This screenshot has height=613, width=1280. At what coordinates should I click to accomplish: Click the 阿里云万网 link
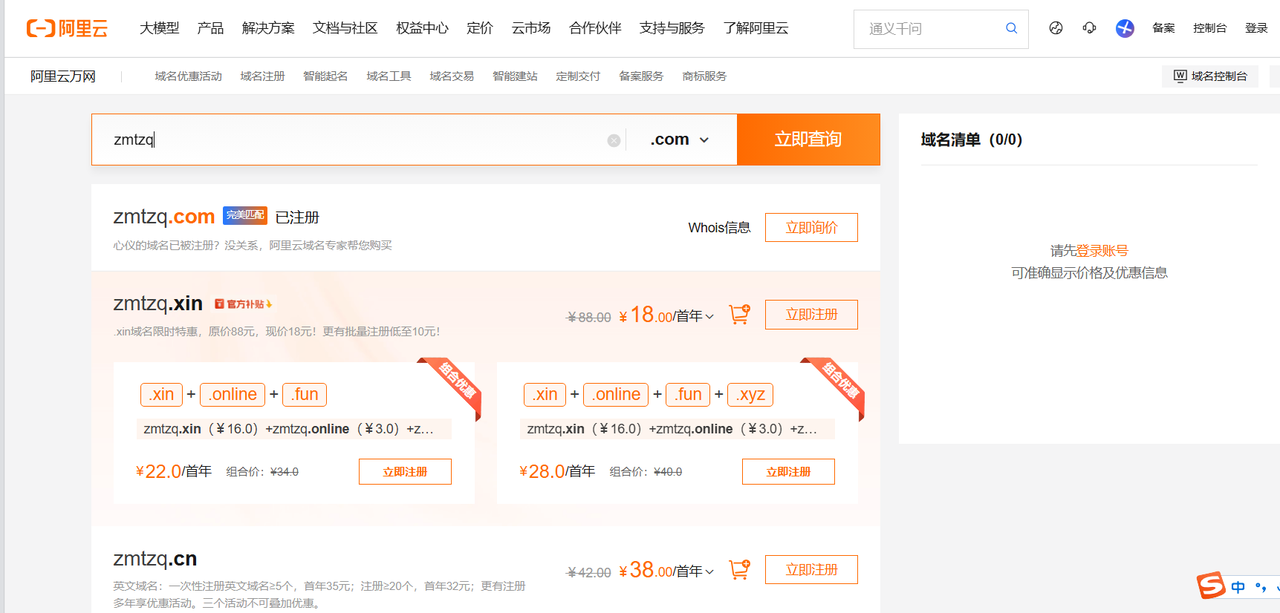pos(63,76)
